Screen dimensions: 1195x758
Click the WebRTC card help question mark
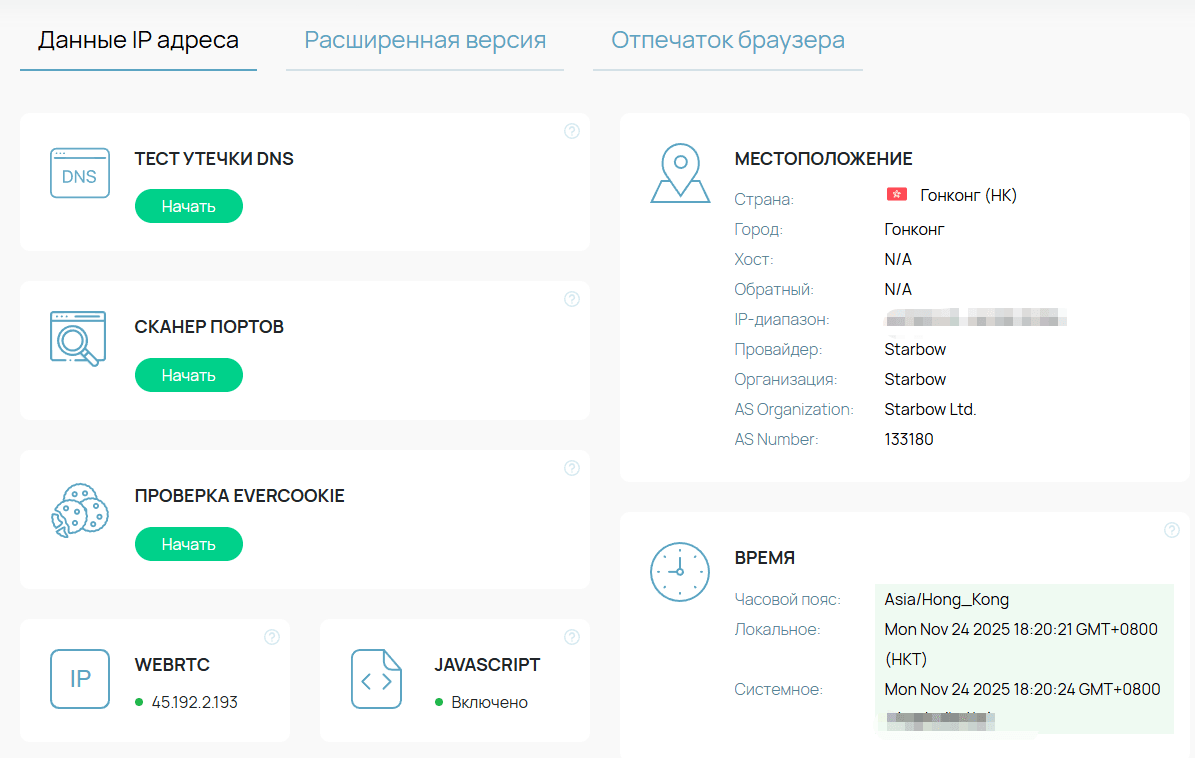(272, 637)
